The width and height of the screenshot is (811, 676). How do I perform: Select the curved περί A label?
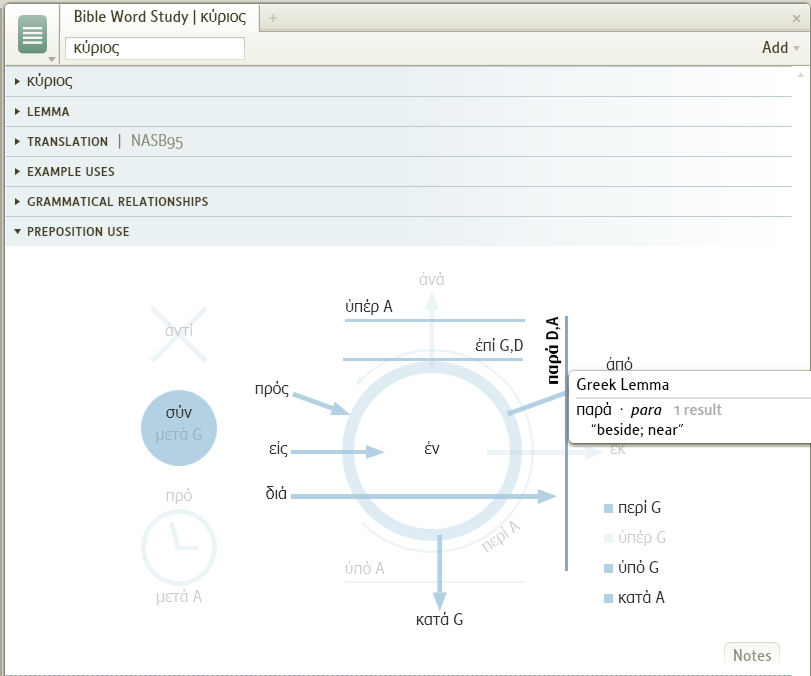501,536
